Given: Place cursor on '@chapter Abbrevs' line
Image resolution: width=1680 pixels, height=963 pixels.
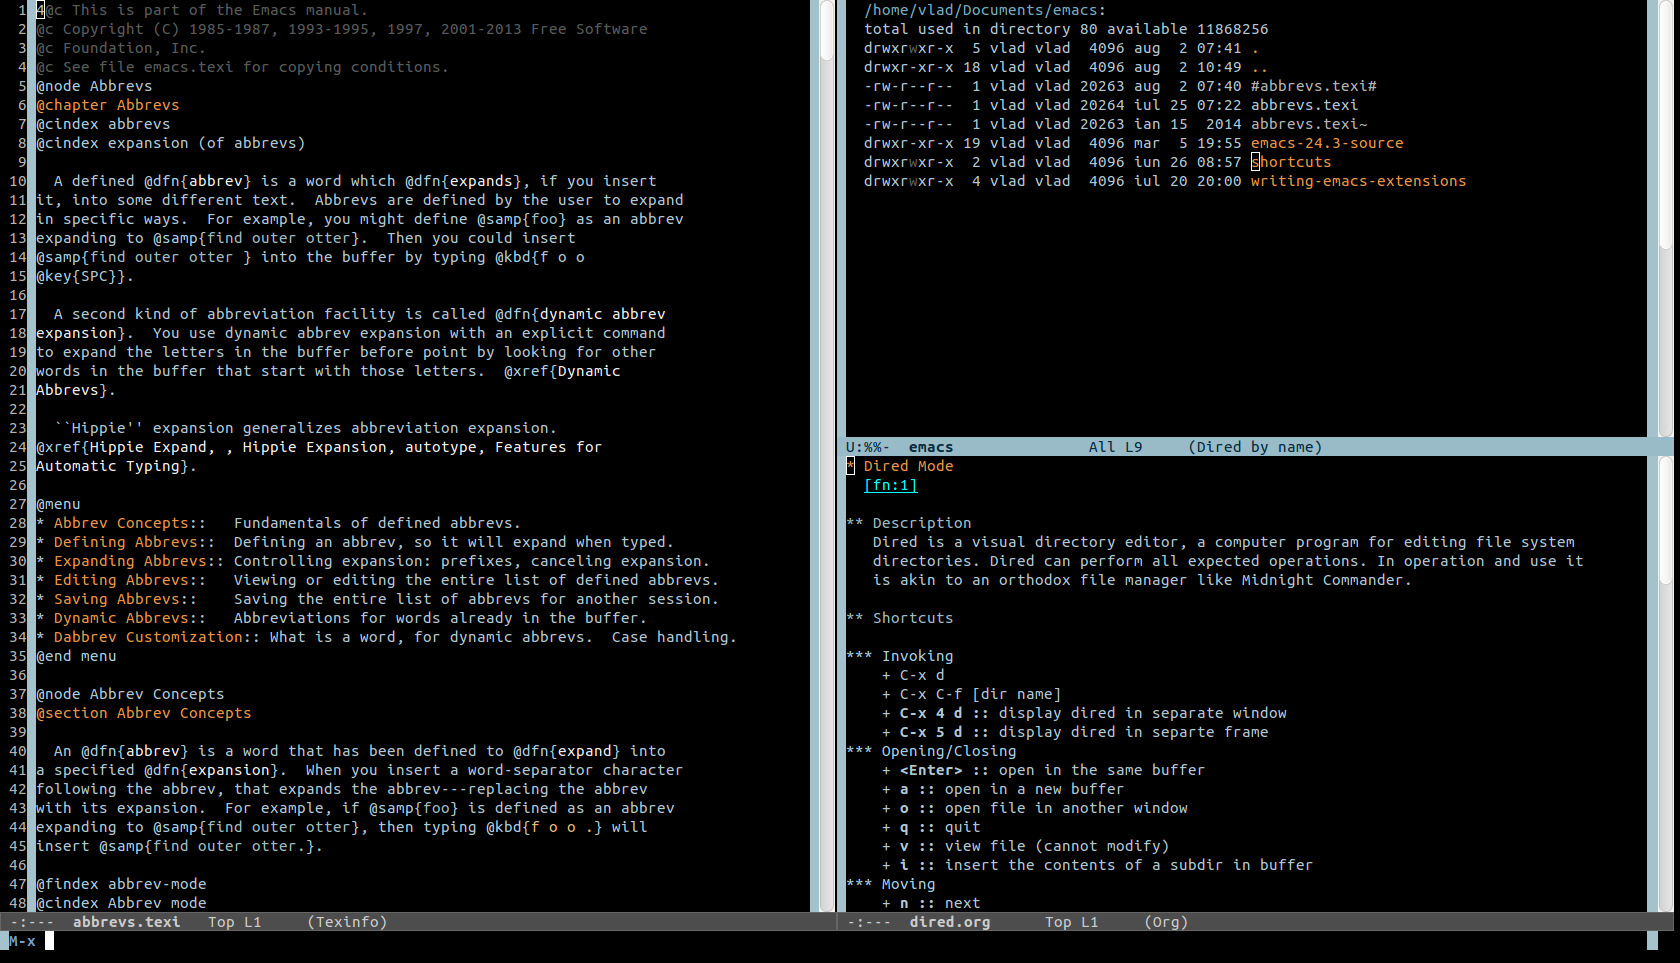Looking at the screenshot, I should 108,105.
